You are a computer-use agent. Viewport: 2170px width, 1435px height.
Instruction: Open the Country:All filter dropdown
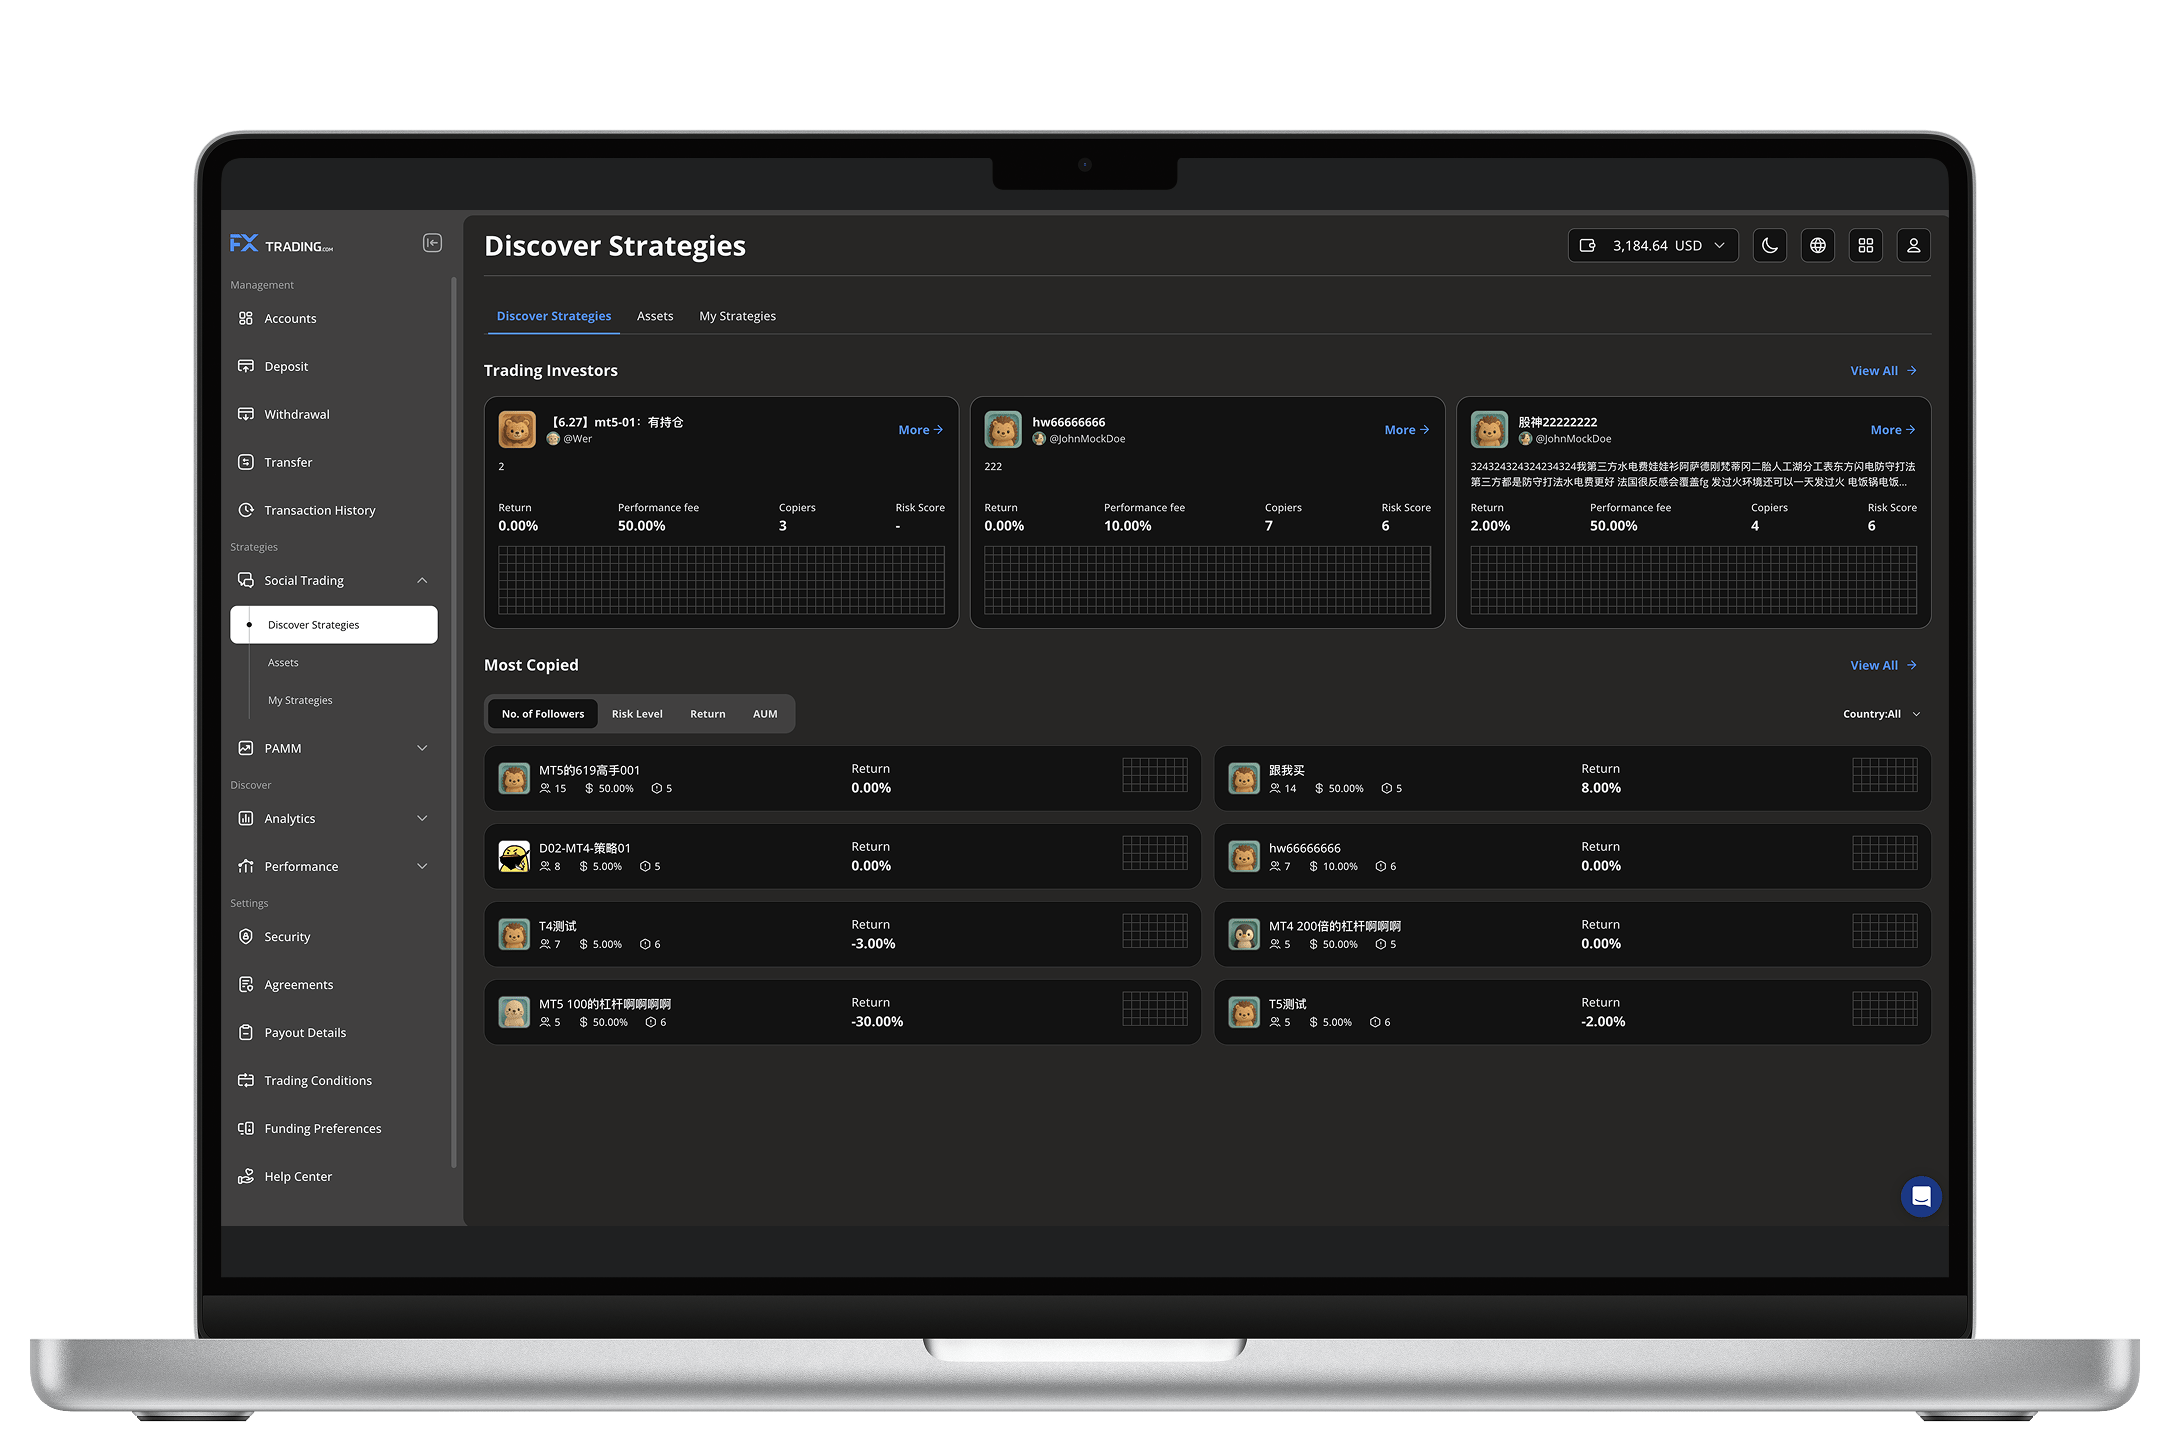1880,714
